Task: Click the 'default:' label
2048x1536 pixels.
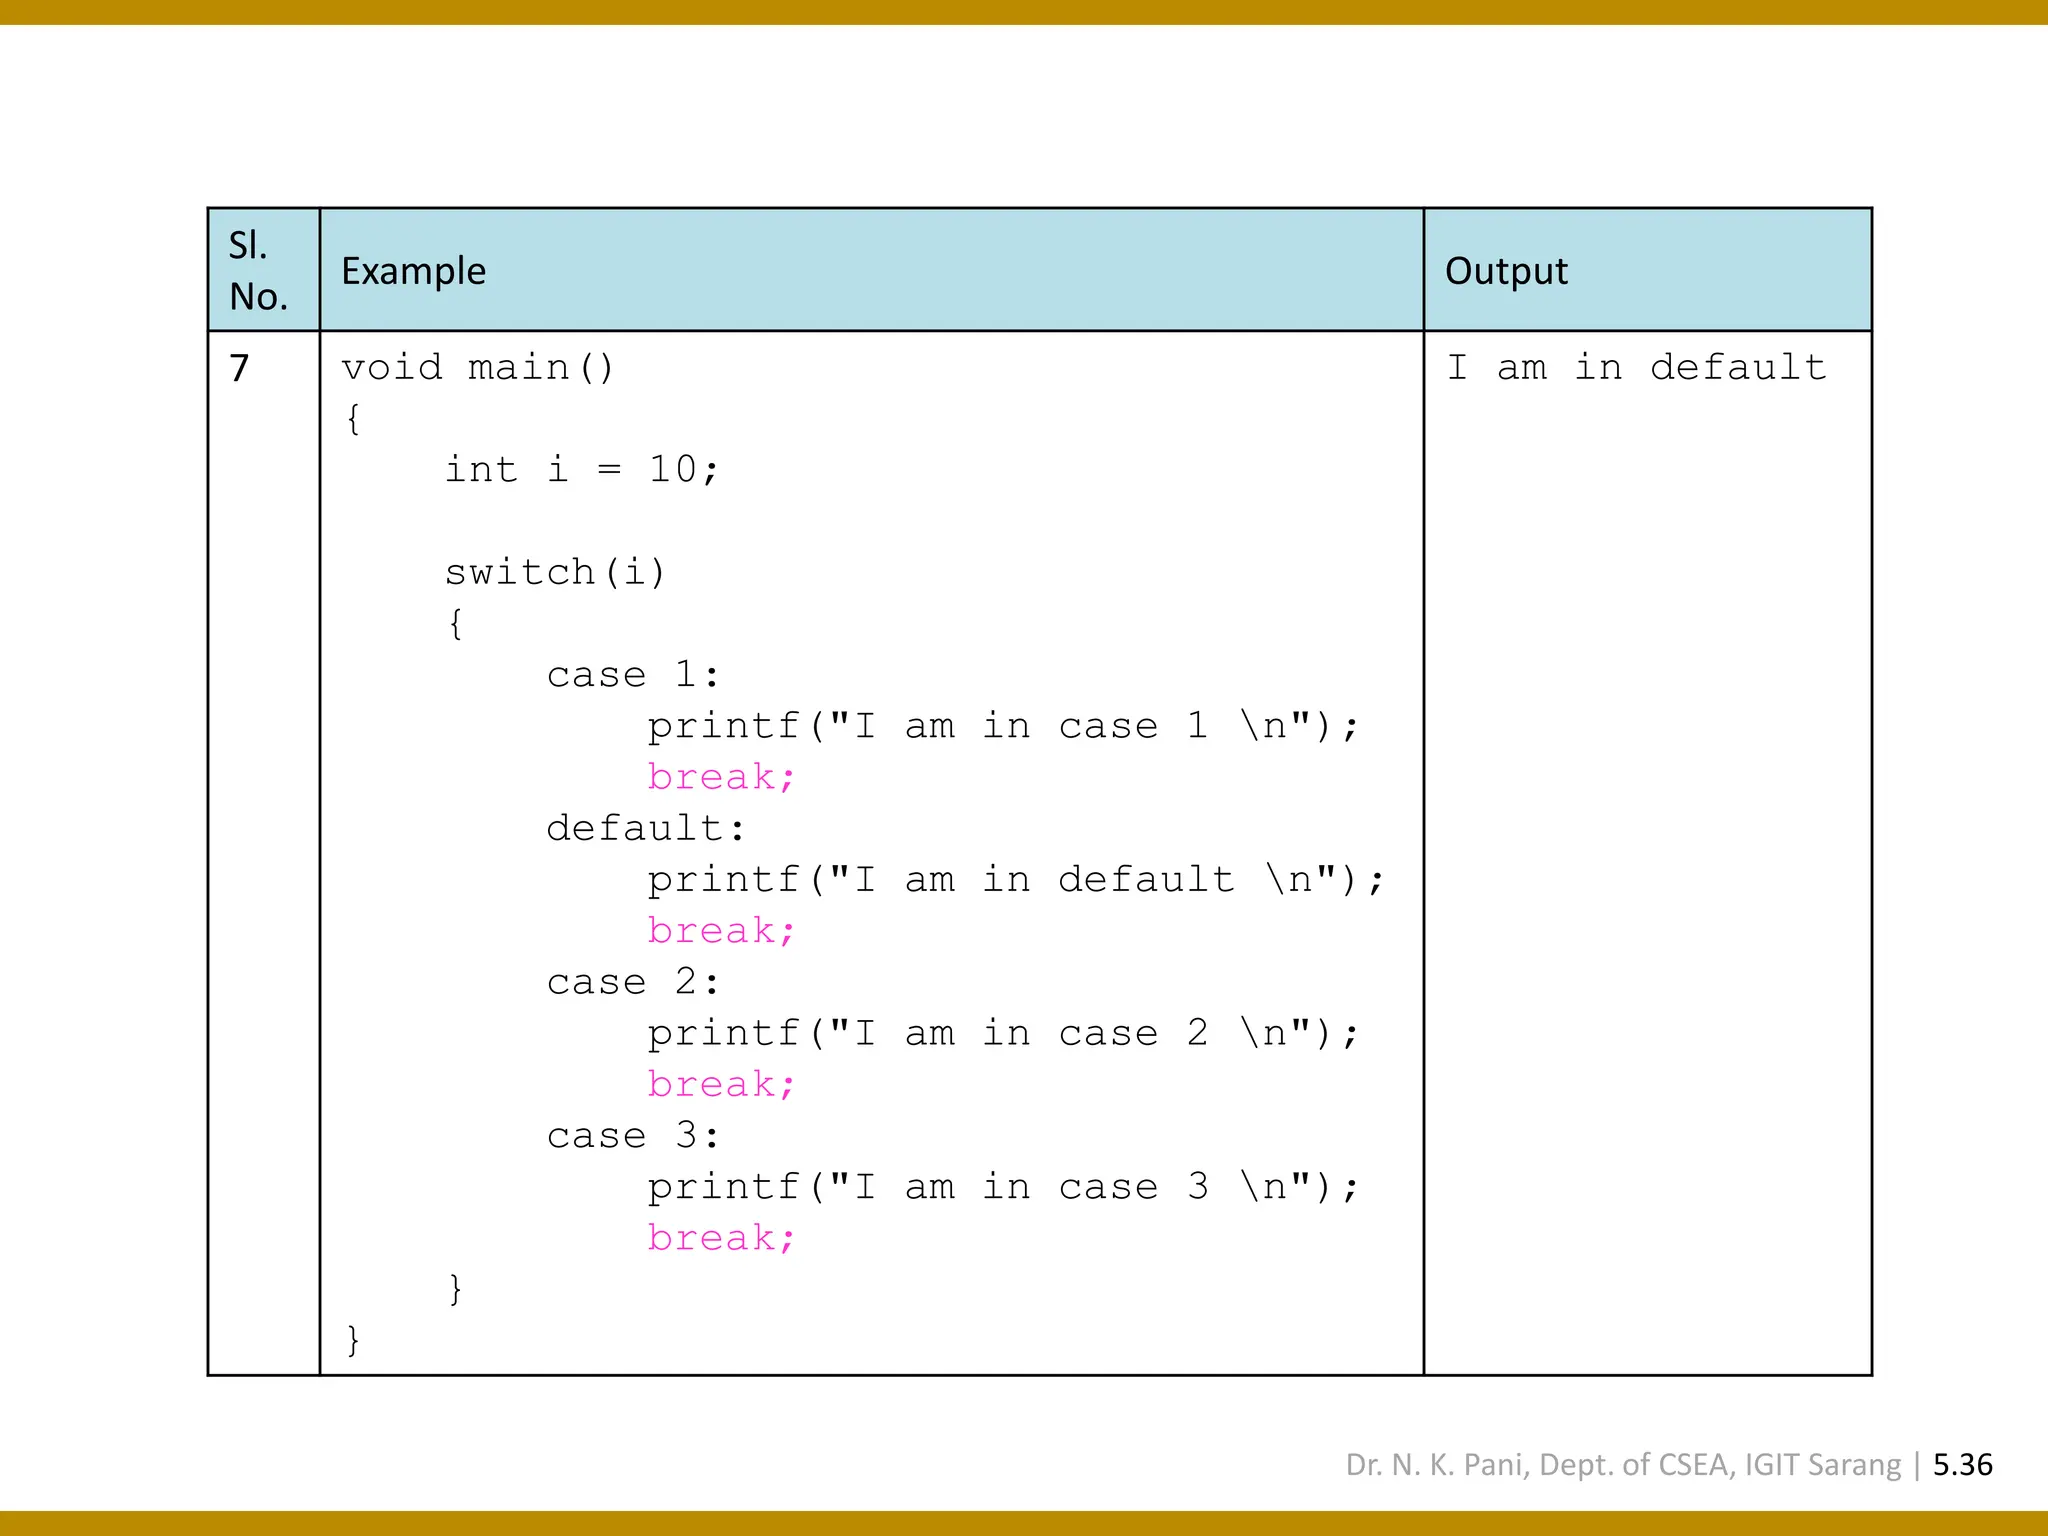Action: click(x=646, y=829)
